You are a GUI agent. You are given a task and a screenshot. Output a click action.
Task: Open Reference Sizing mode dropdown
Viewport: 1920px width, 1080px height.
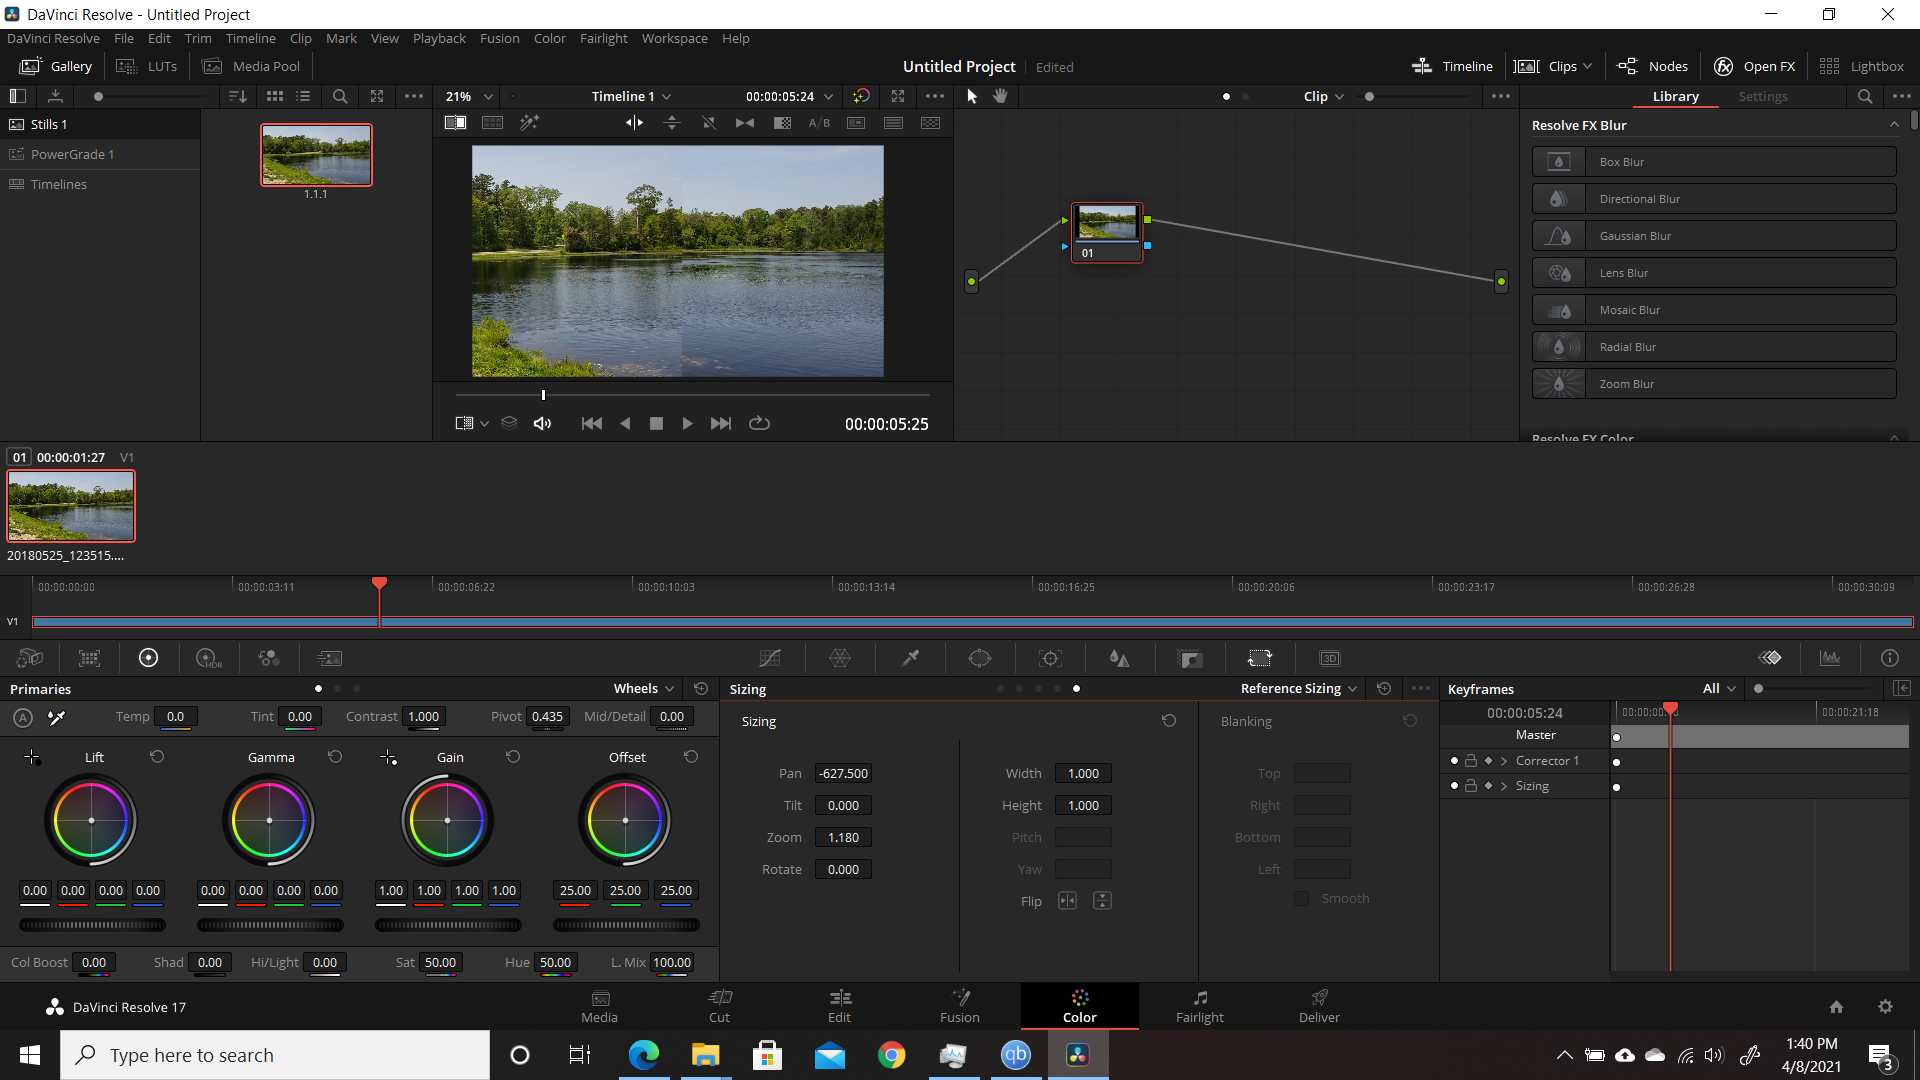point(1299,688)
